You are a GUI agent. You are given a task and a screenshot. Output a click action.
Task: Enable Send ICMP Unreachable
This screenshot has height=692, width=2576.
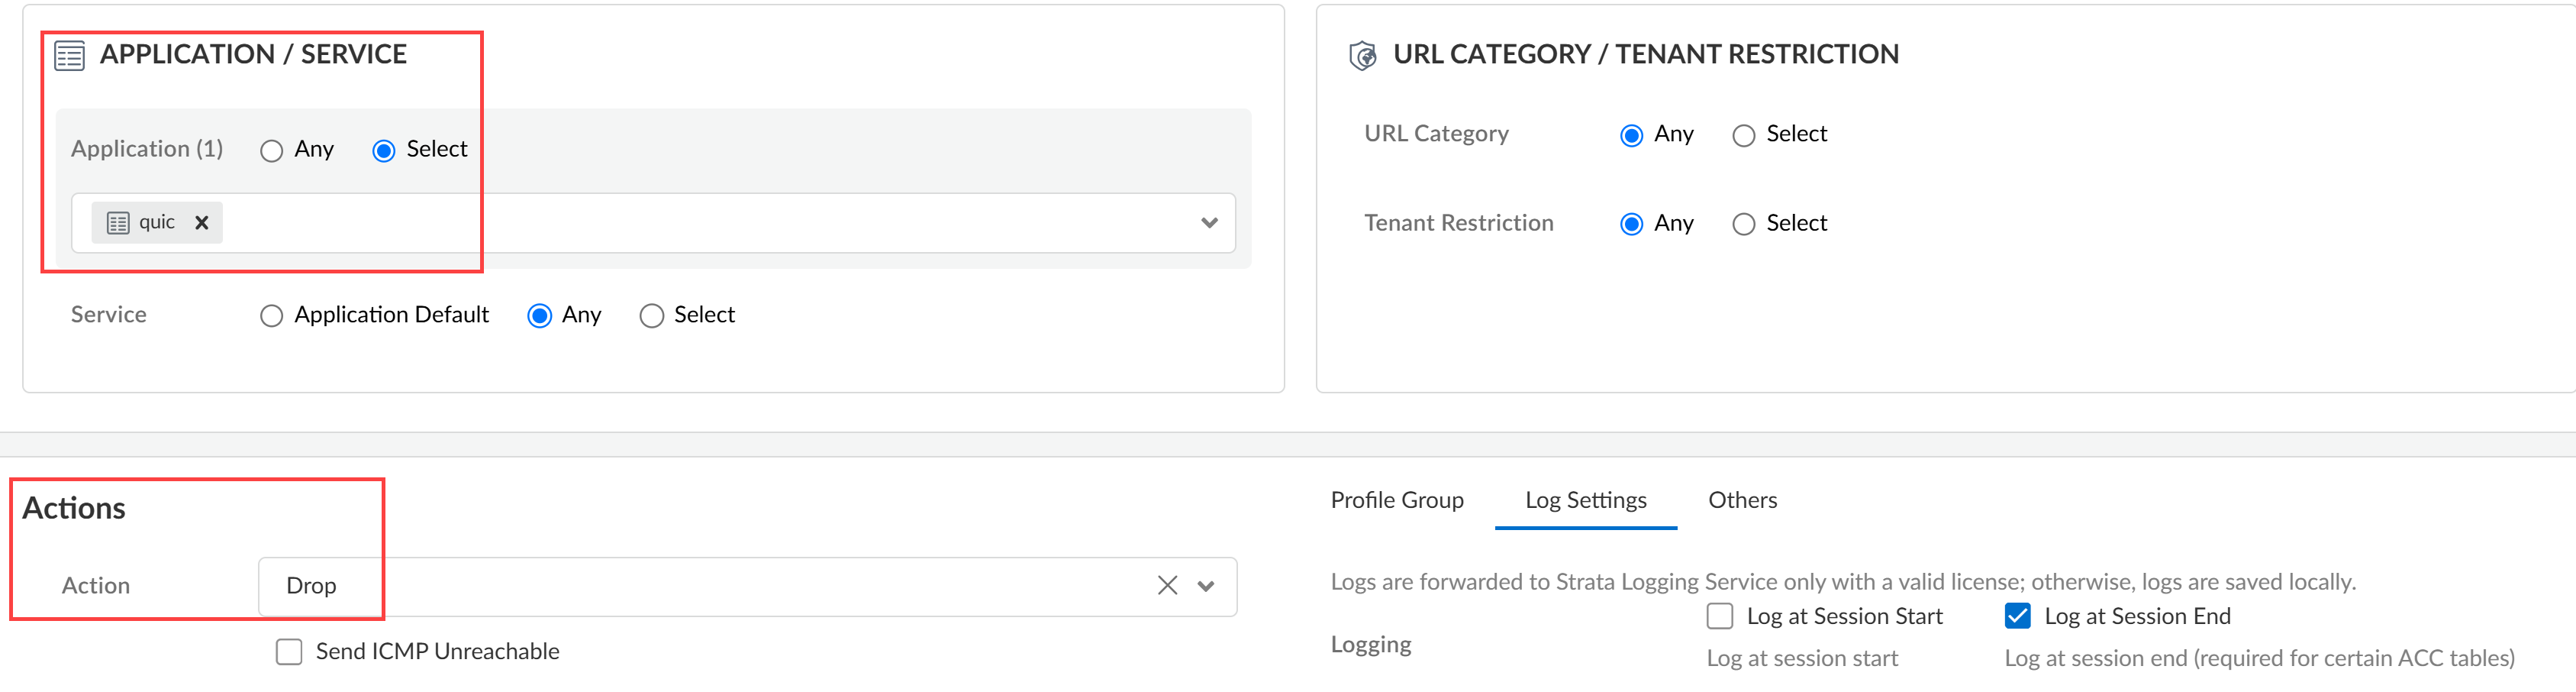click(x=289, y=652)
